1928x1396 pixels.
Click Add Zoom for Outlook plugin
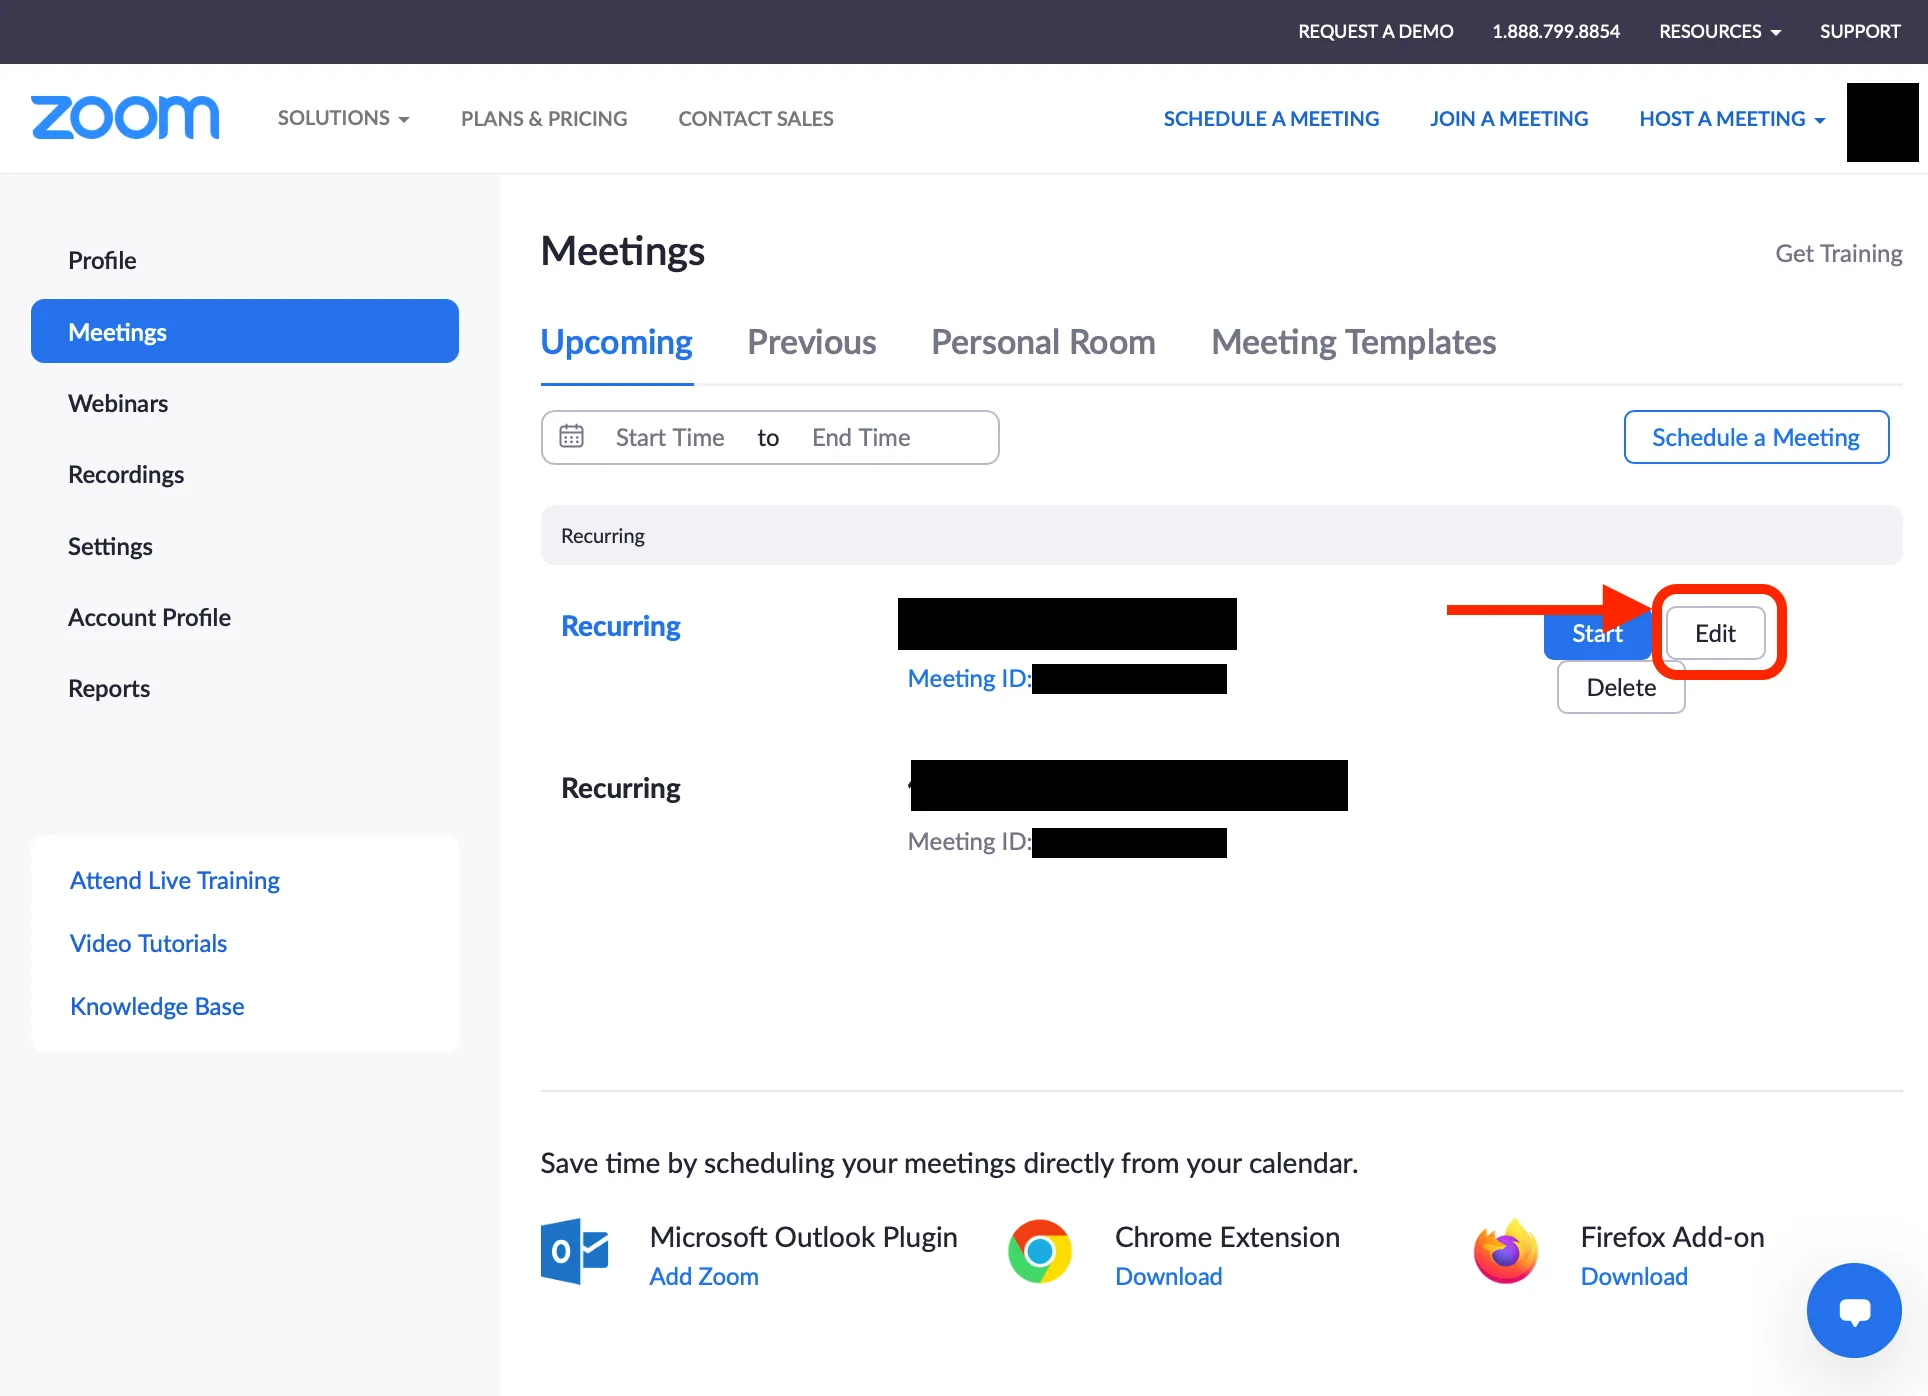(x=703, y=1277)
